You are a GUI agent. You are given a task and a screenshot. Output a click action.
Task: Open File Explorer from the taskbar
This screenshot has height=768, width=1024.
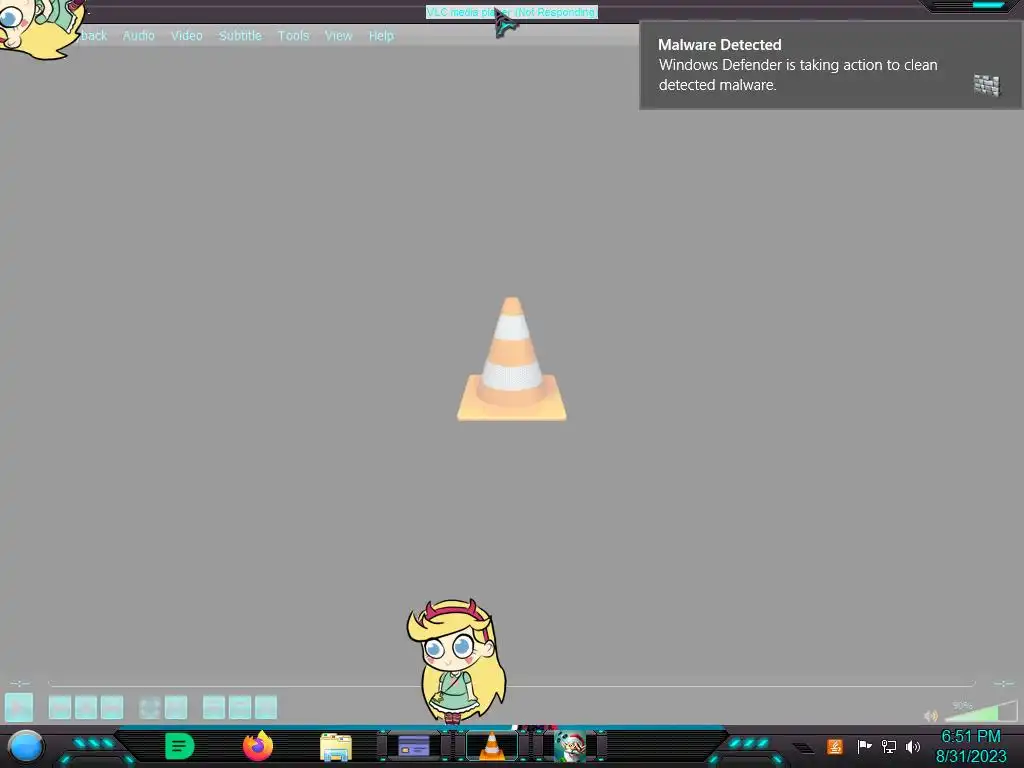tap(336, 747)
